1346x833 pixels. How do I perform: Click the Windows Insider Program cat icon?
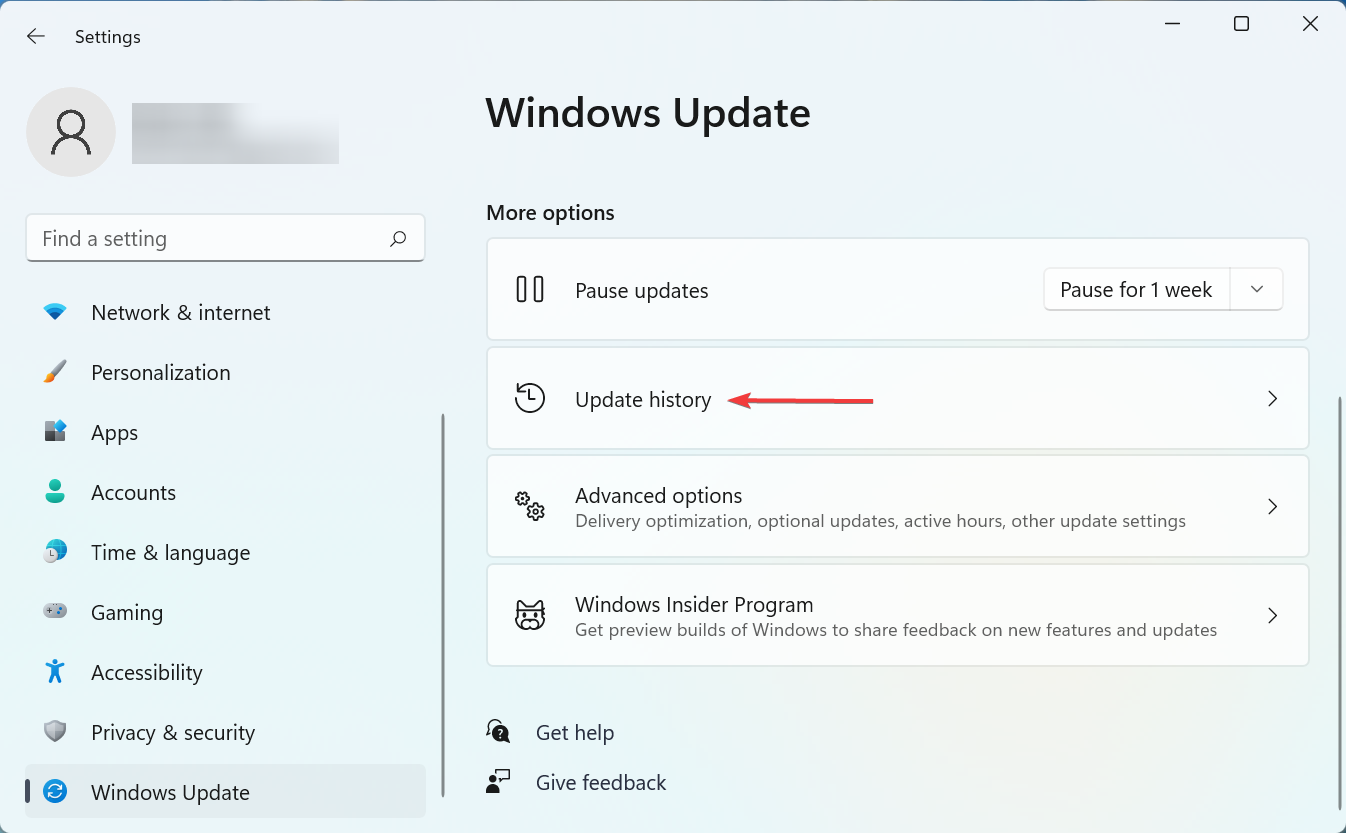(530, 615)
